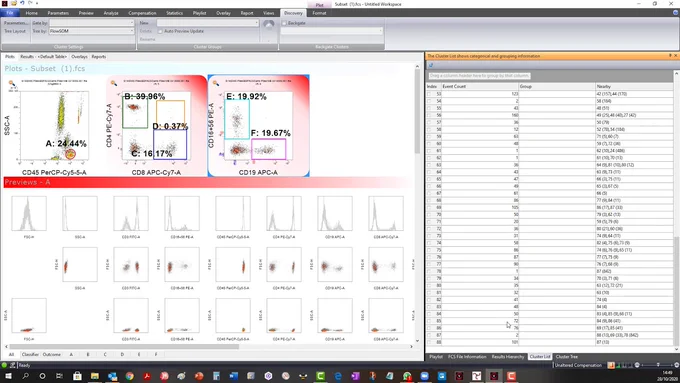680x383 pixels.
Task: Sort by the Event Count column header
Action: tap(480, 86)
